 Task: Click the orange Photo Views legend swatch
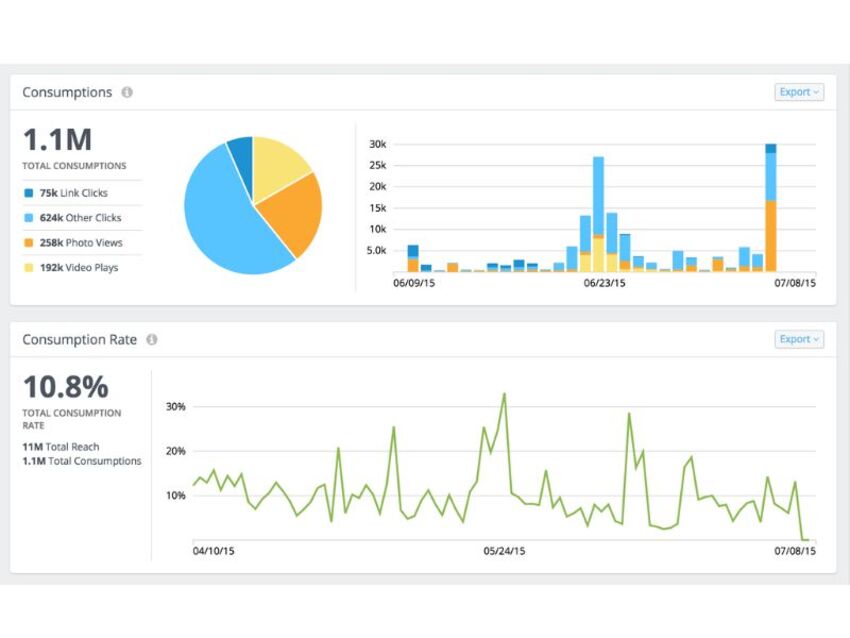pyautogui.click(x=29, y=243)
